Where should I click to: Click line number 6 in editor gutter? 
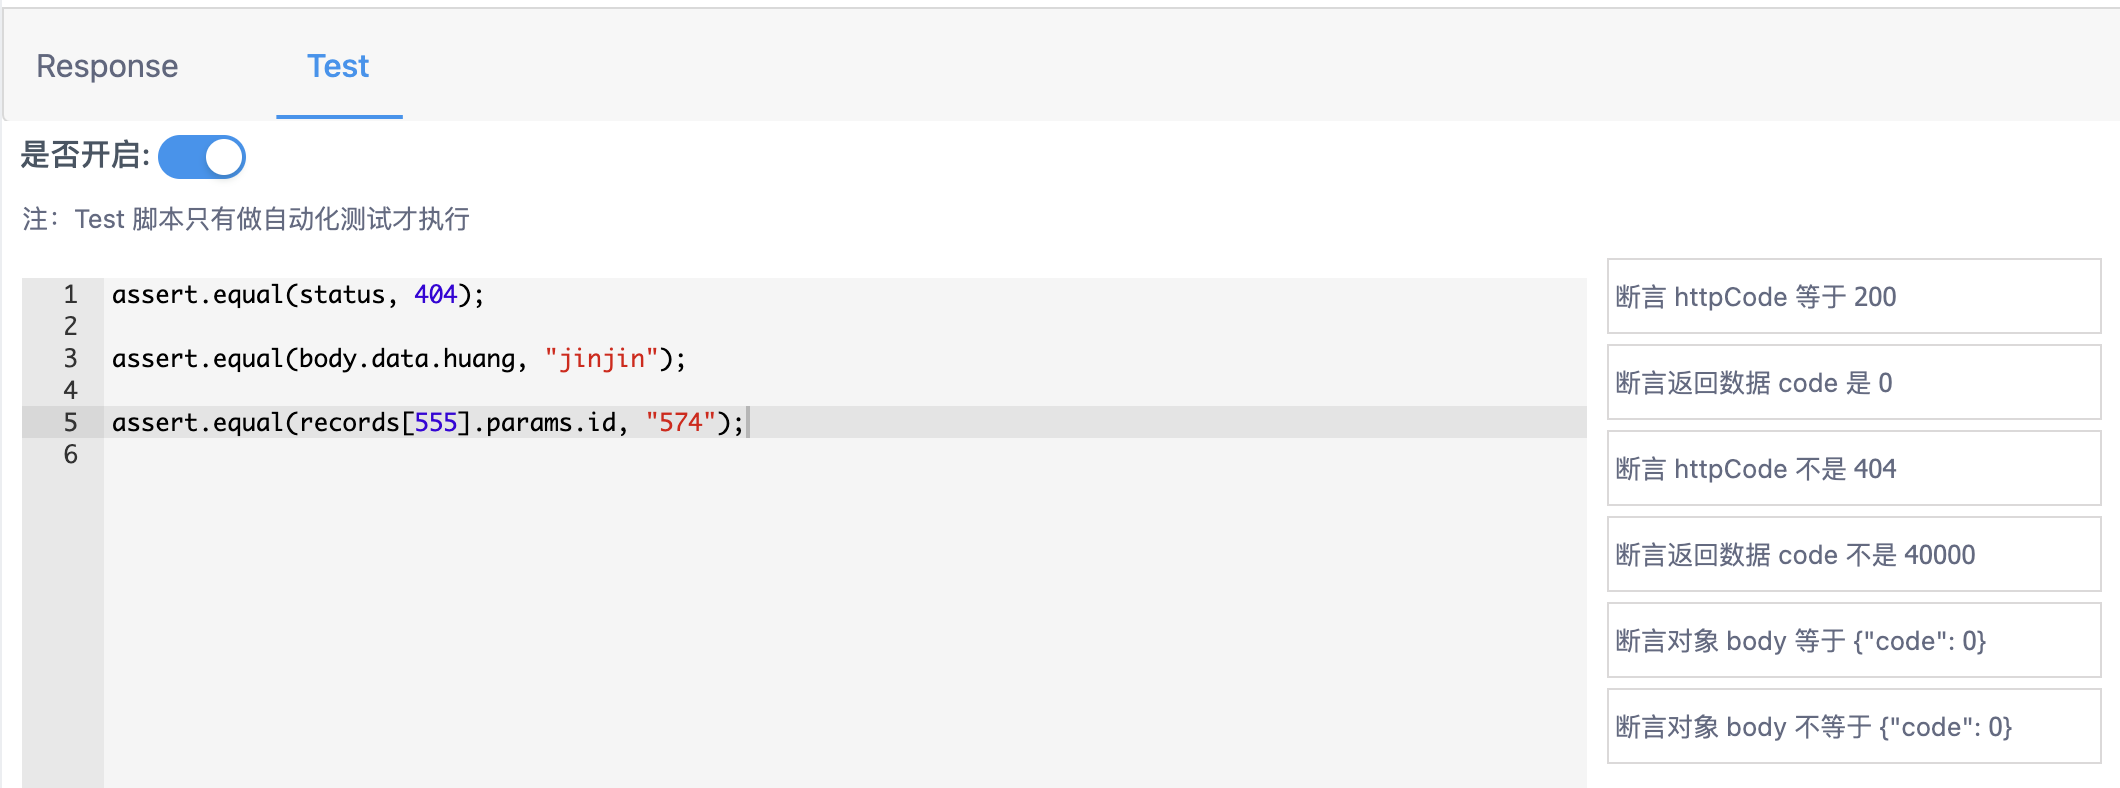[70, 455]
